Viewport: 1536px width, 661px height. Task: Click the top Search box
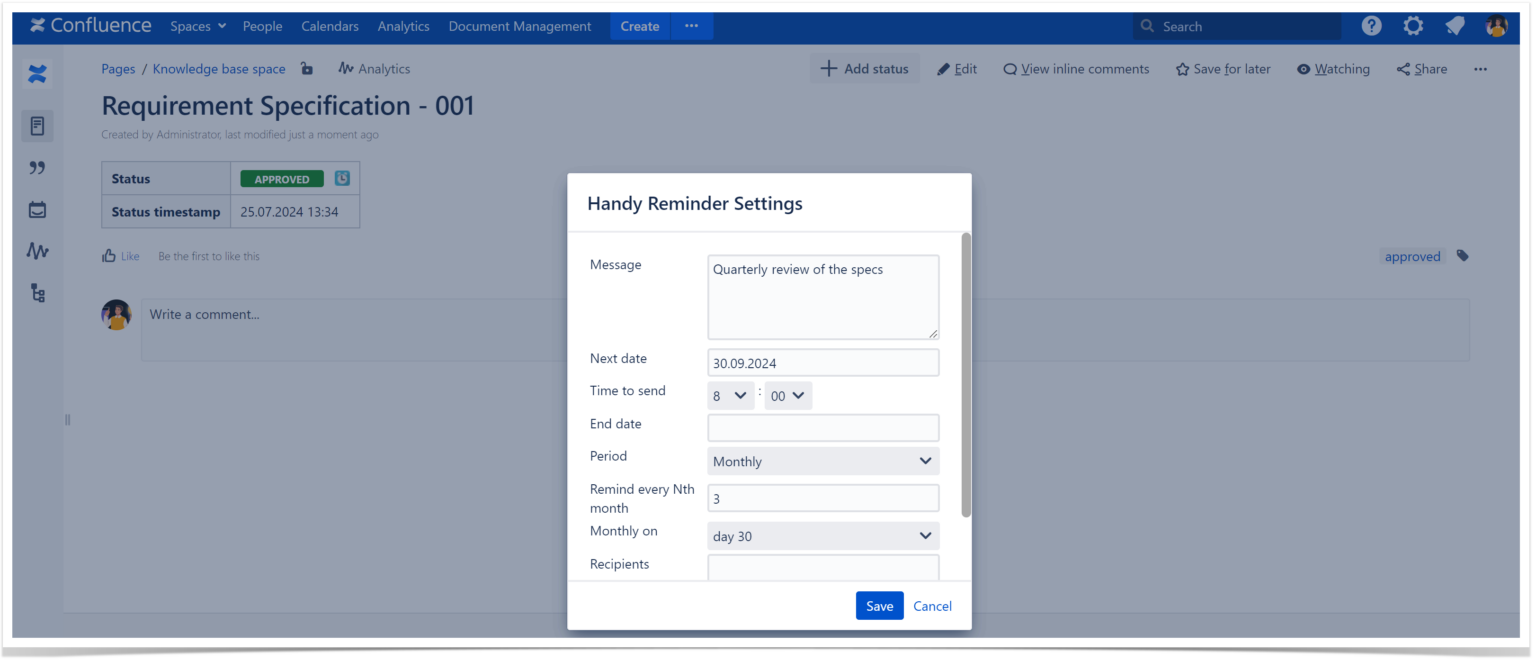[1236, 26]
